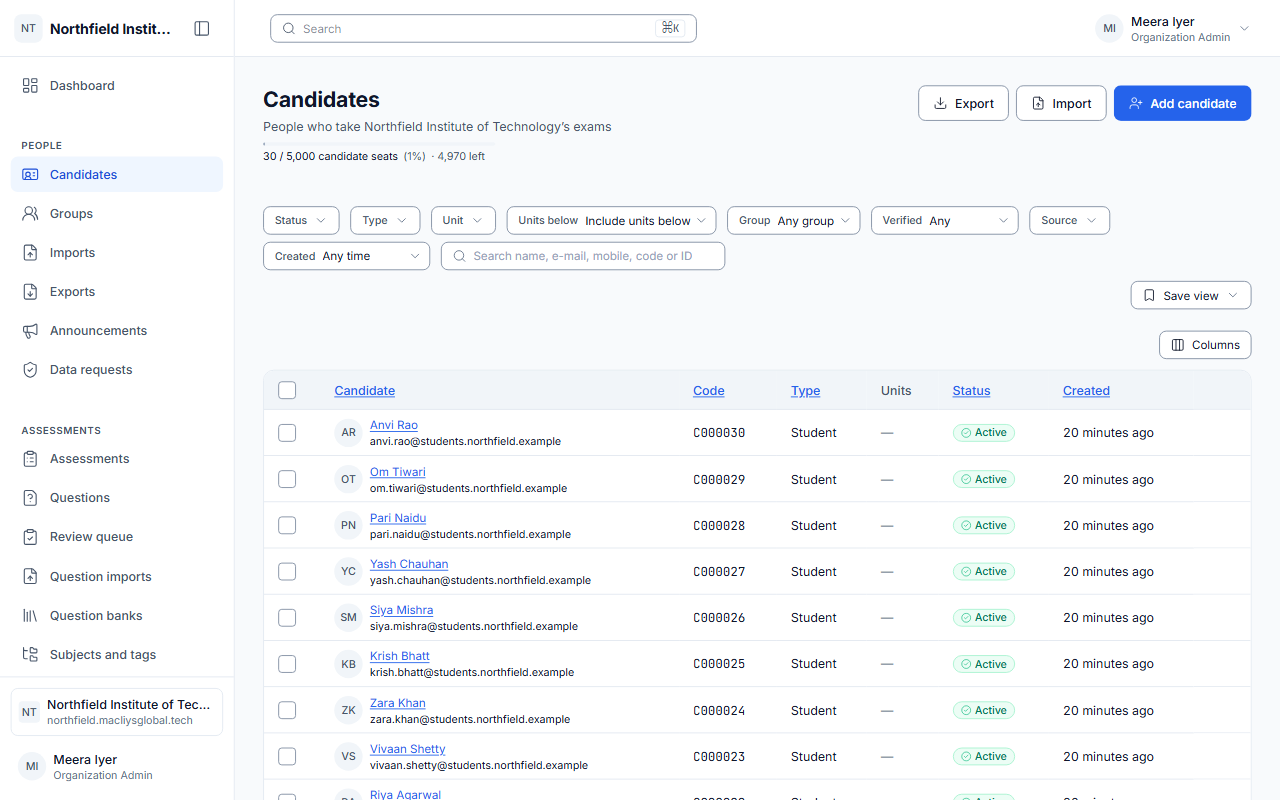This screenshot has width=1280, height=800.
Task: Open the Unit filter dropdown
Action: pyautogui.click(x=463, y=220)
